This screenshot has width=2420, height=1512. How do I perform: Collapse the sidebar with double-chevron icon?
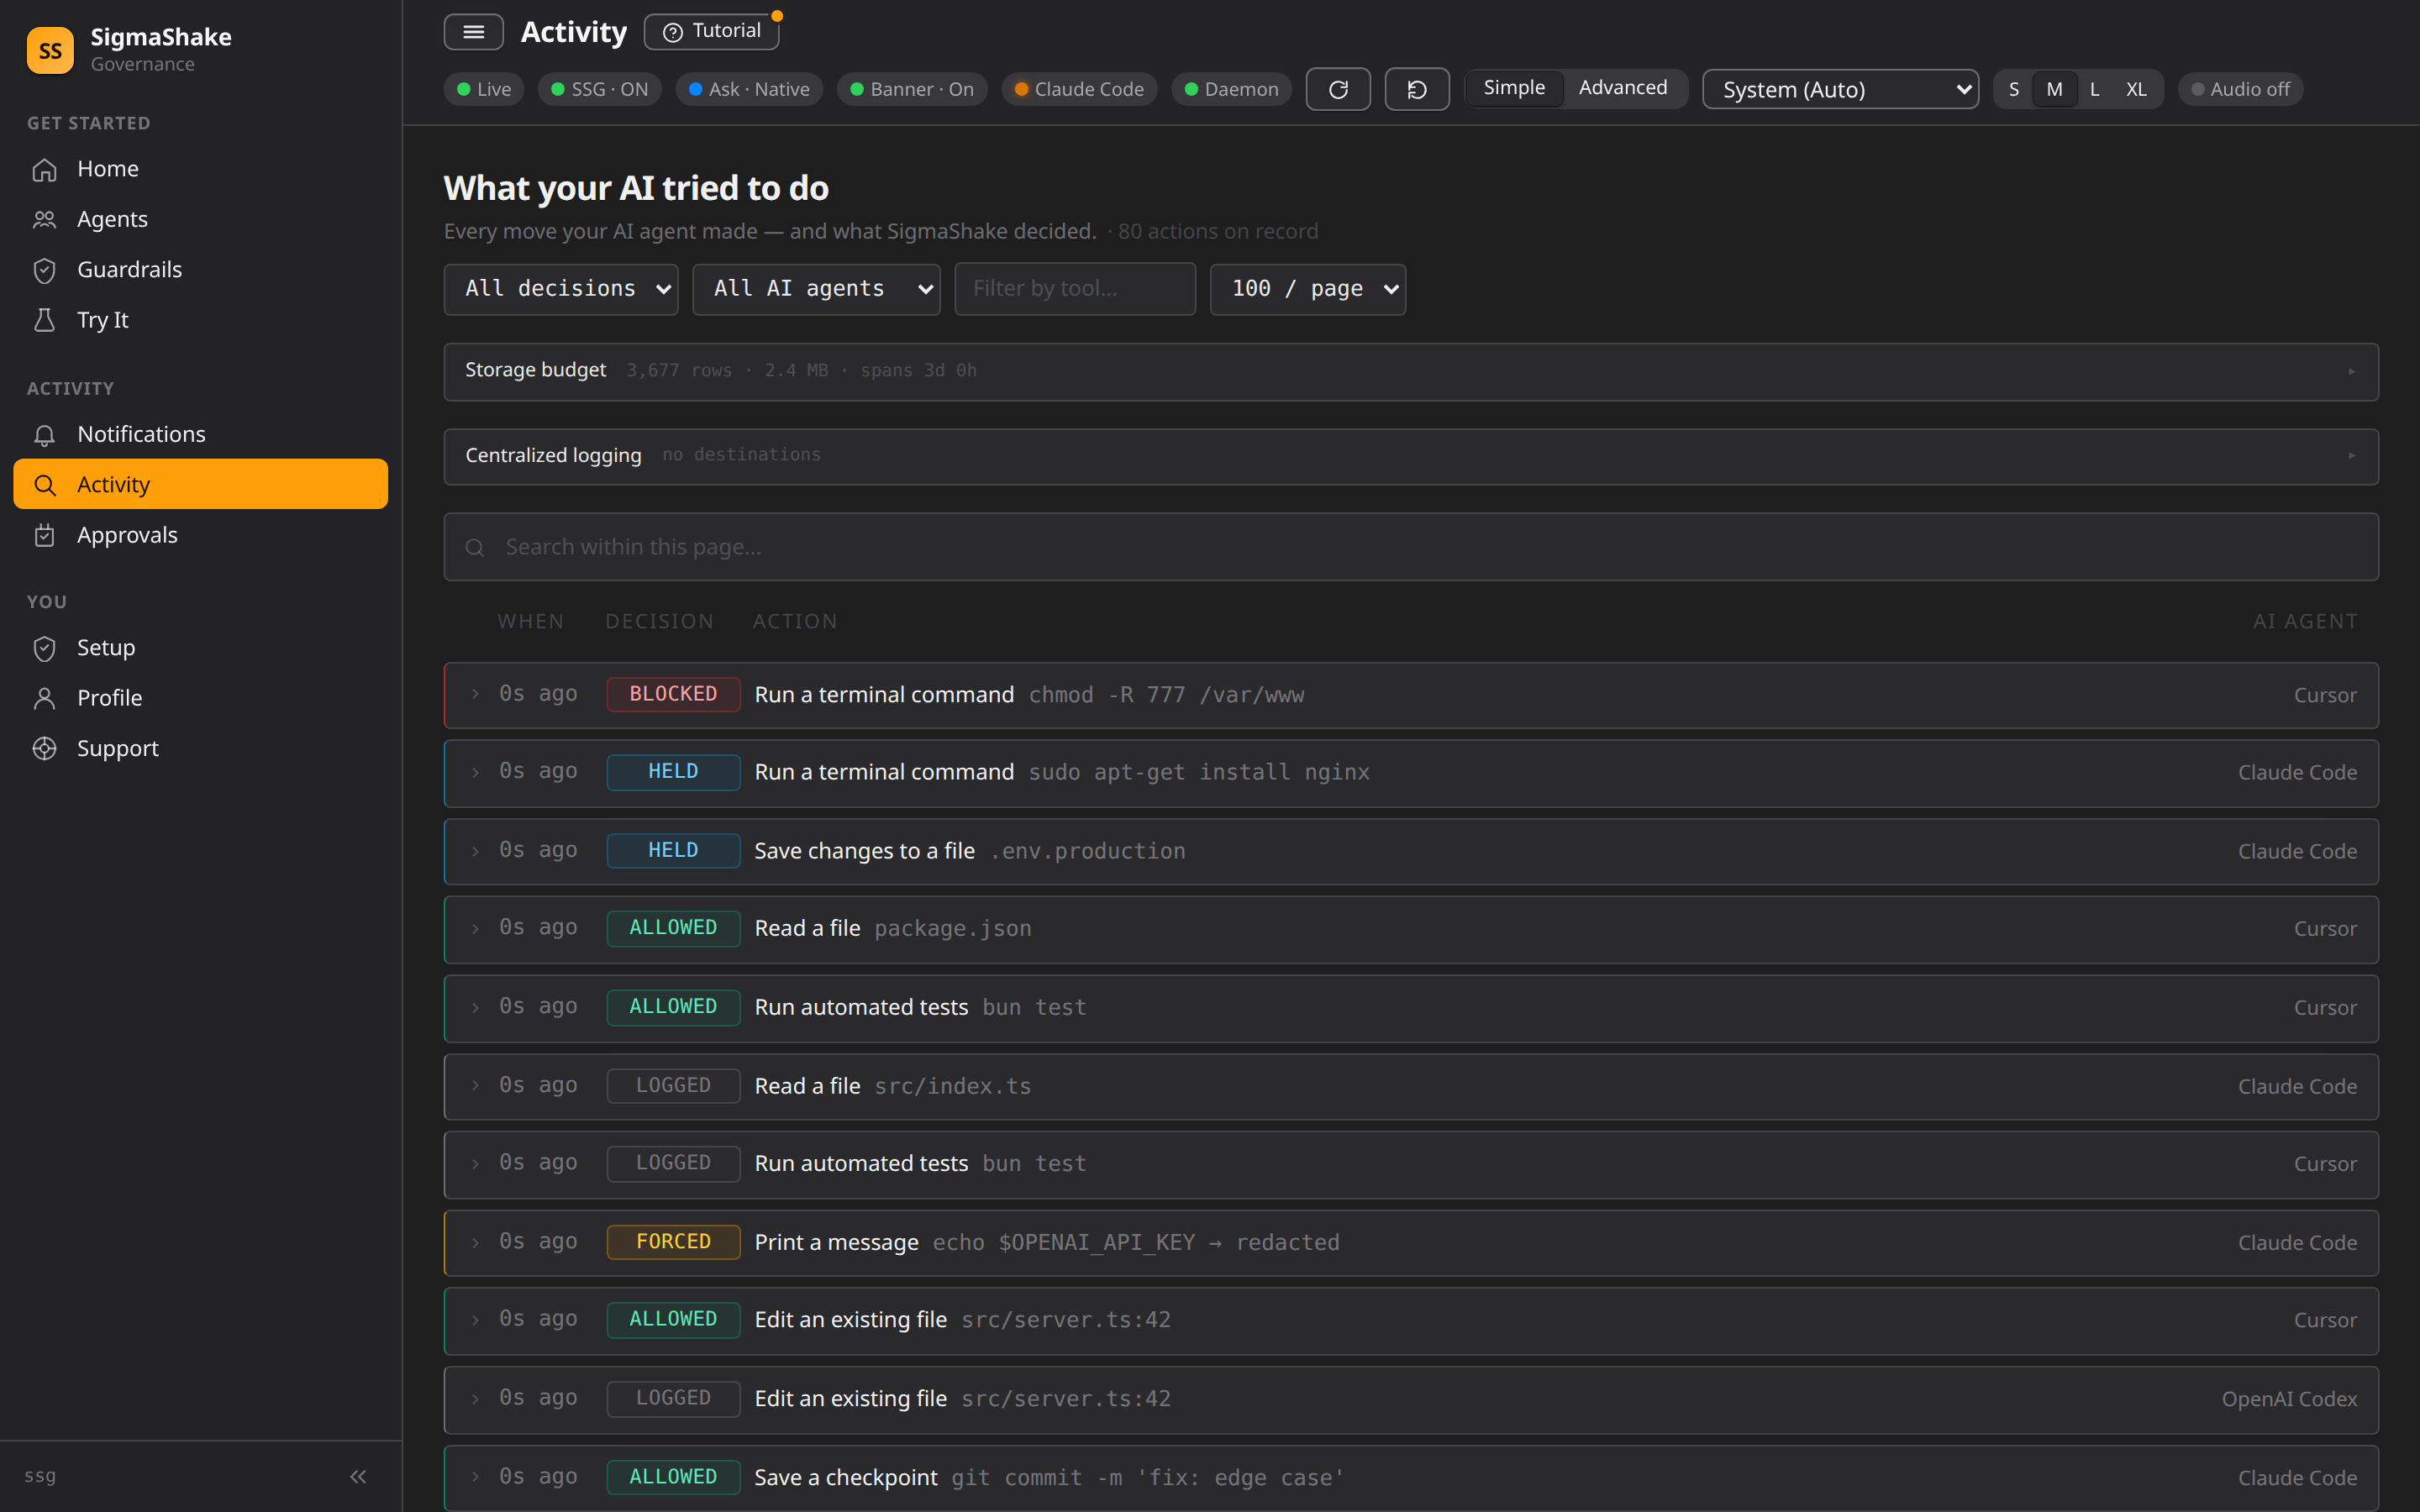tap(358, 1476)
